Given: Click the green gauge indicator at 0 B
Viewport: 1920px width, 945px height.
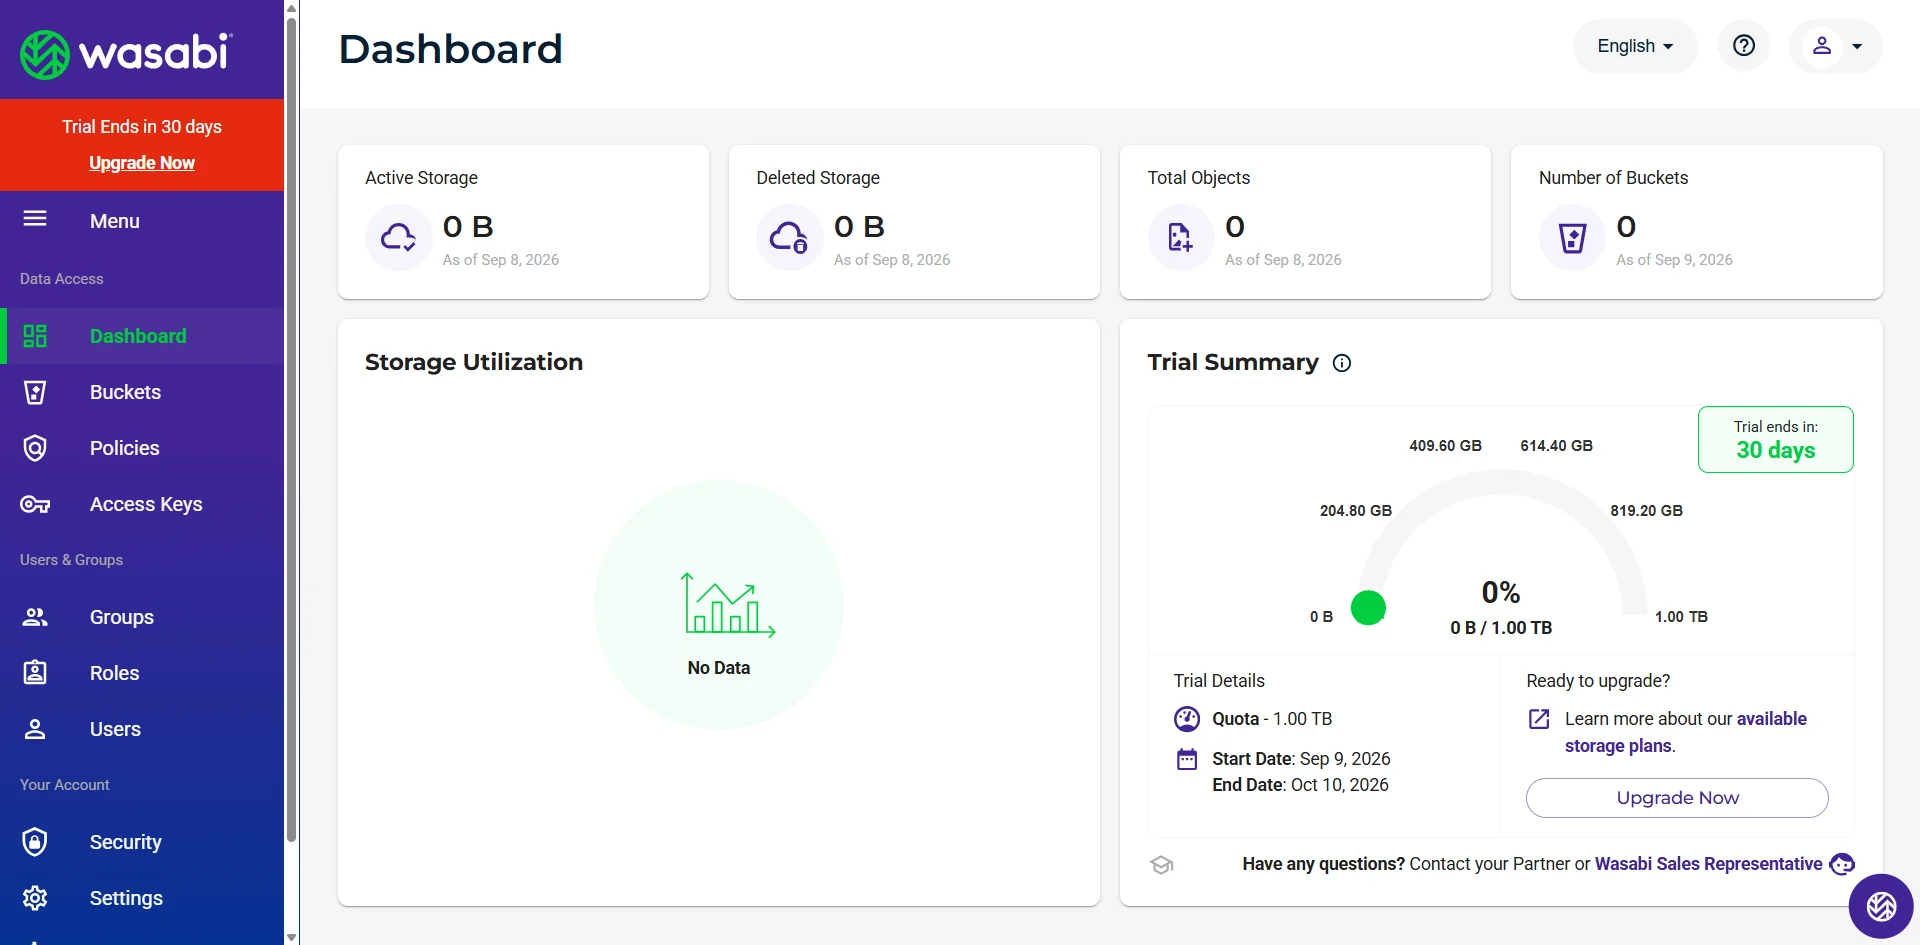Looking at the screenshot, I should (1368, 608).
